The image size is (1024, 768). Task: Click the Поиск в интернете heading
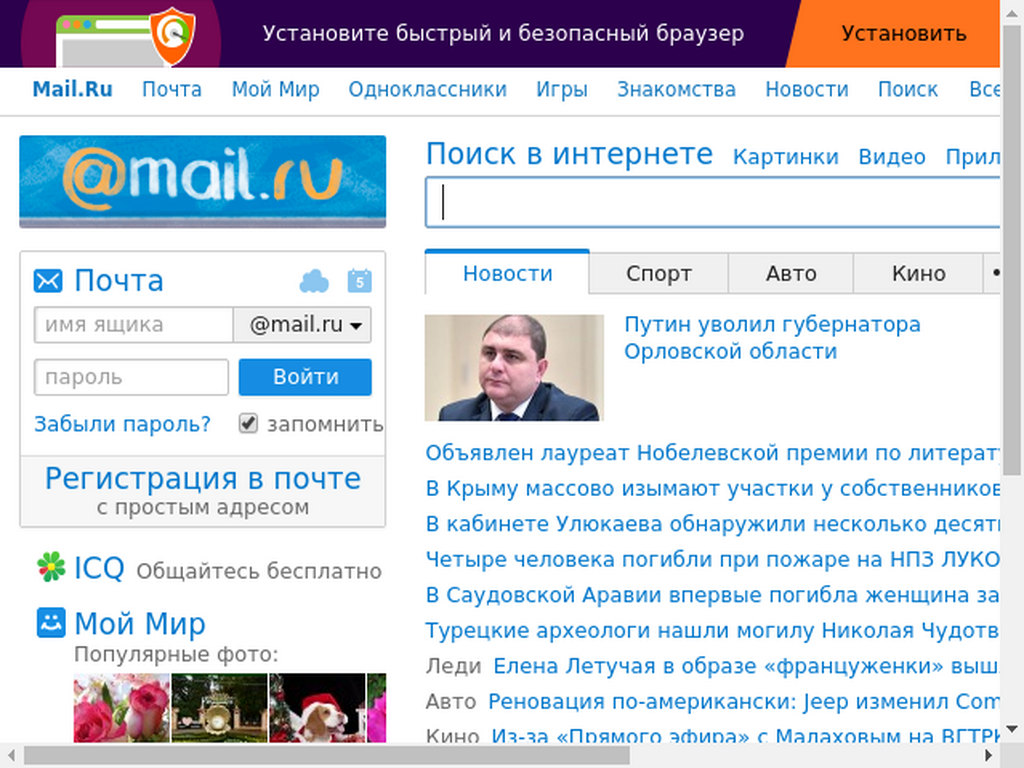(x=569, y=154)
